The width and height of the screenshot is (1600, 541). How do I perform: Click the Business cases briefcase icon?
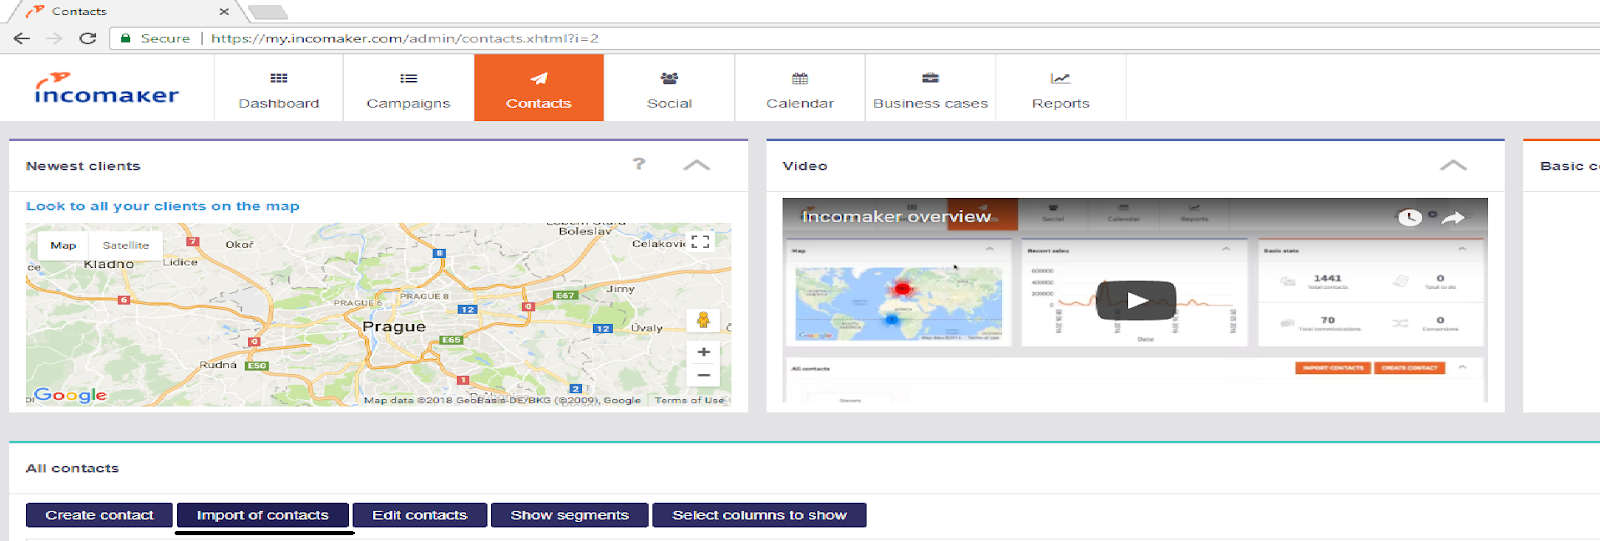point(930,78)
